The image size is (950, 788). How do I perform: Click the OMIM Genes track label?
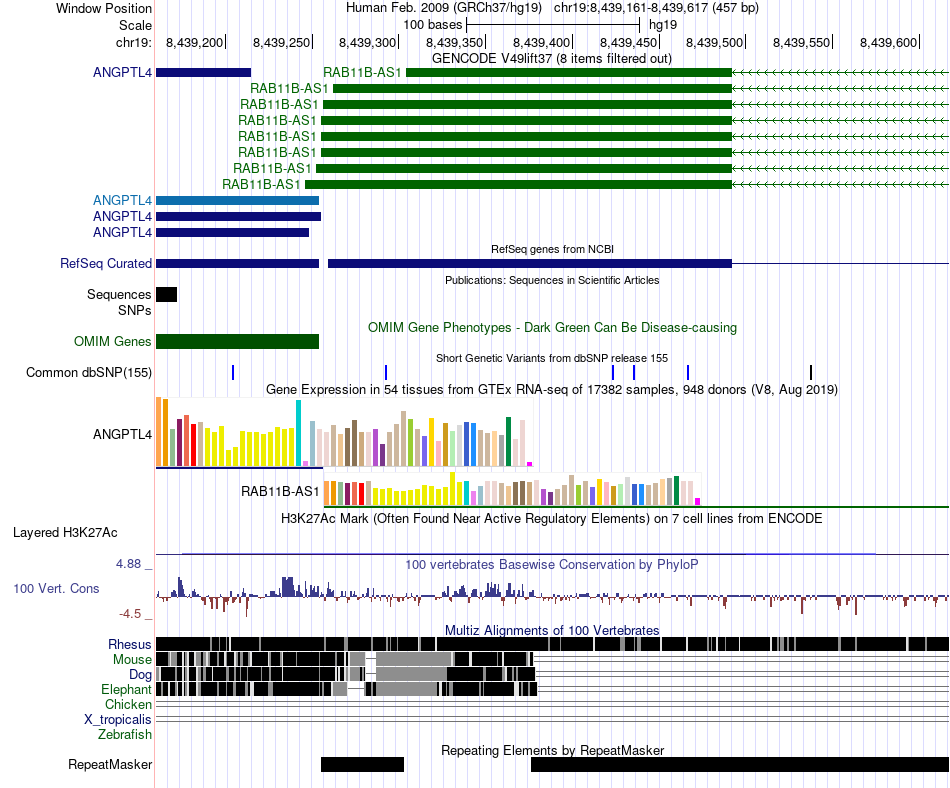click(x=112, y=342)
